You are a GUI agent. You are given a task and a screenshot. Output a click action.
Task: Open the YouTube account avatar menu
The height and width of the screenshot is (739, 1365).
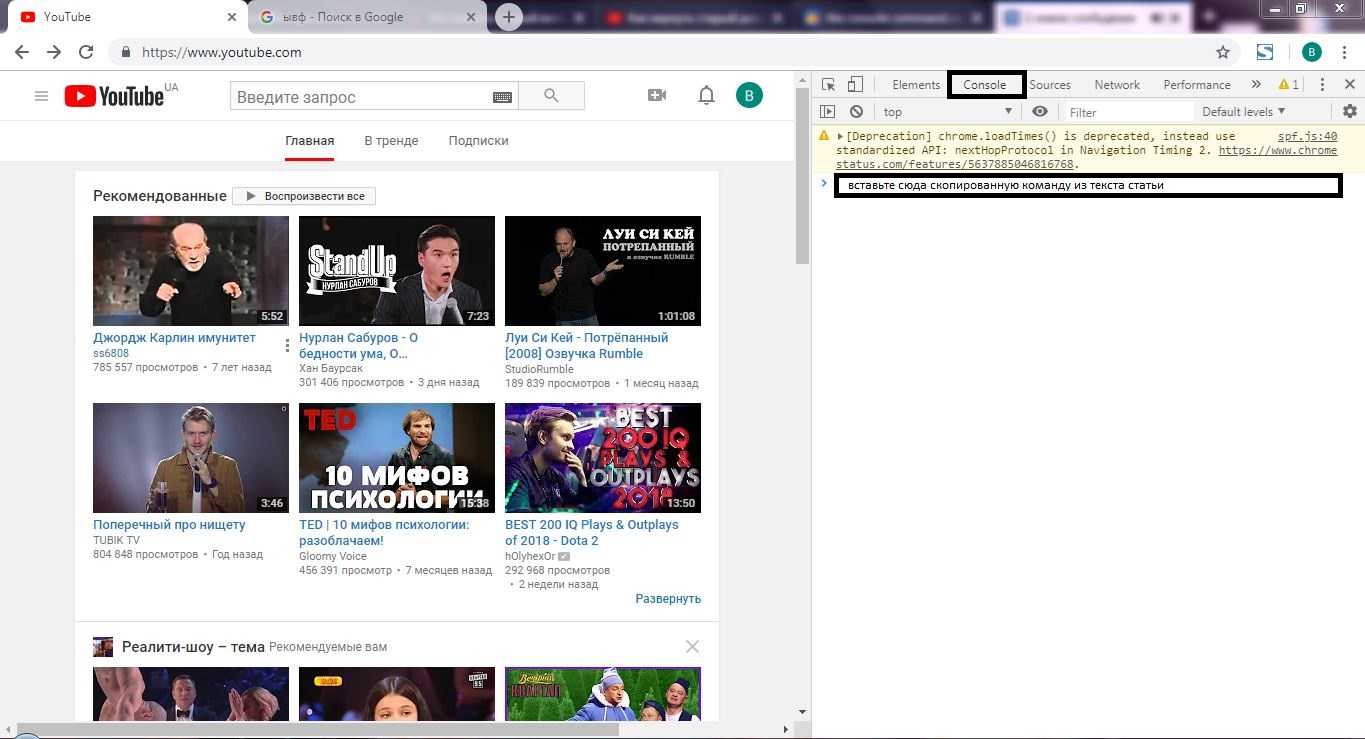[x=749, y=95]
